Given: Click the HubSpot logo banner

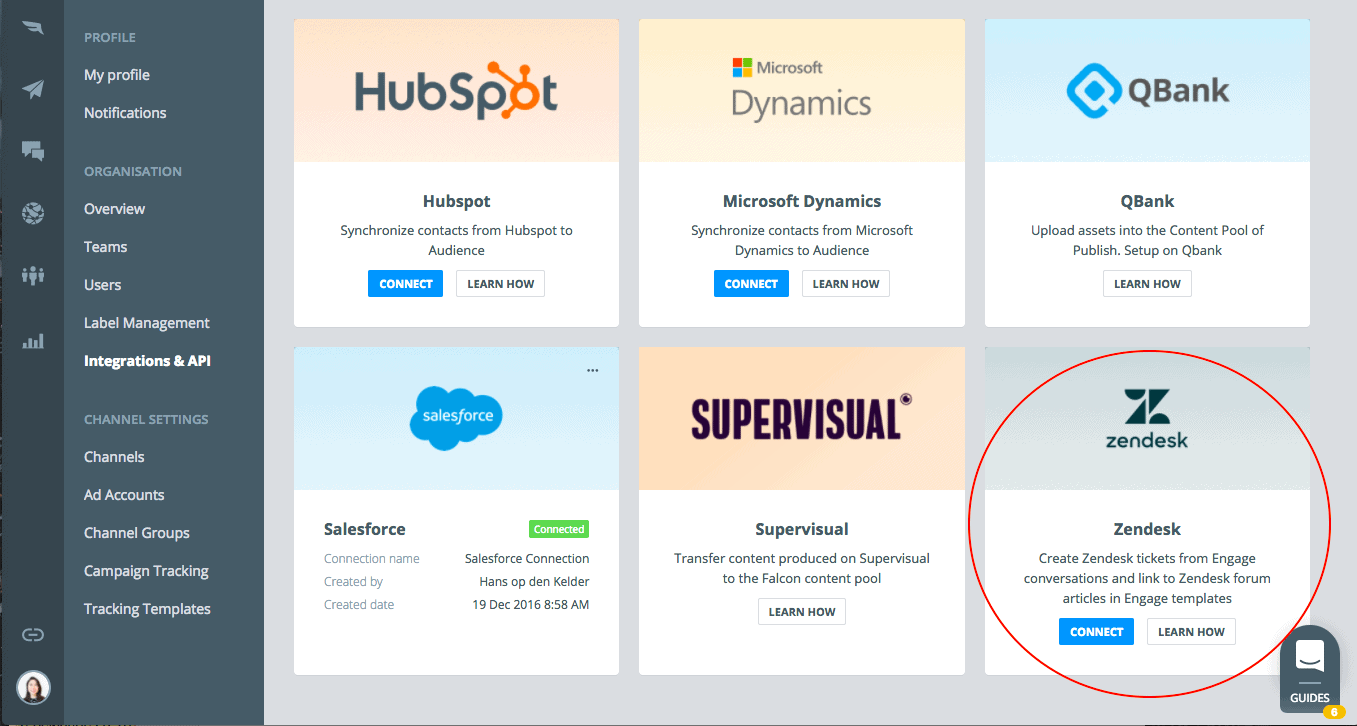Looking at the screenshot, I should [x=456, y=90].
